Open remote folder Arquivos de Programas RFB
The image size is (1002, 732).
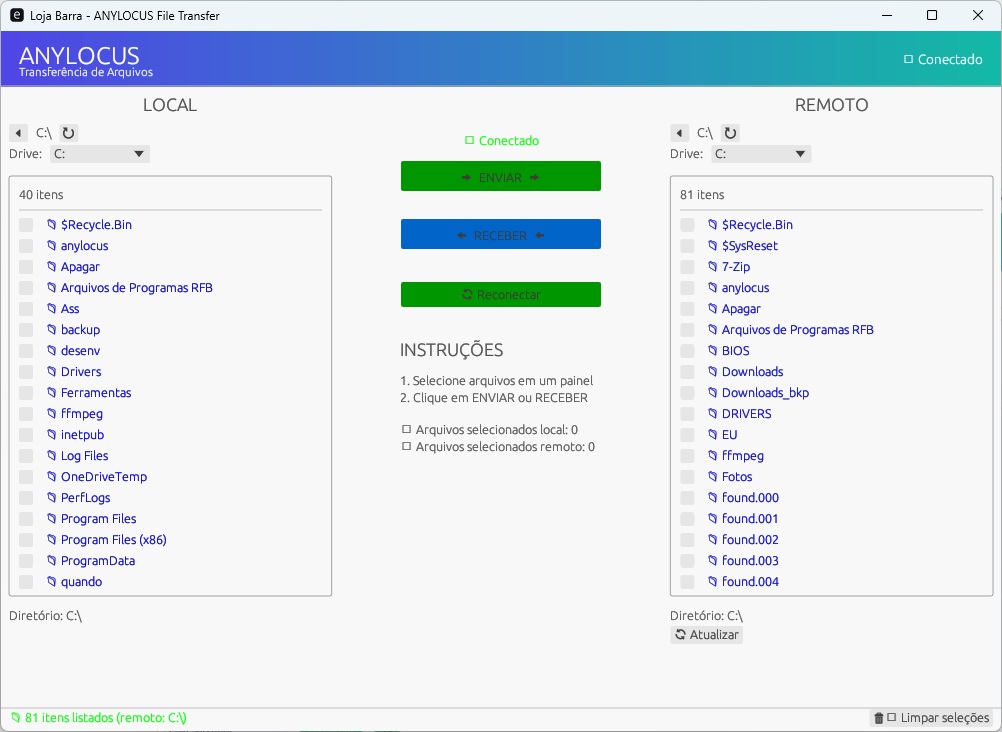pos(798,329)
